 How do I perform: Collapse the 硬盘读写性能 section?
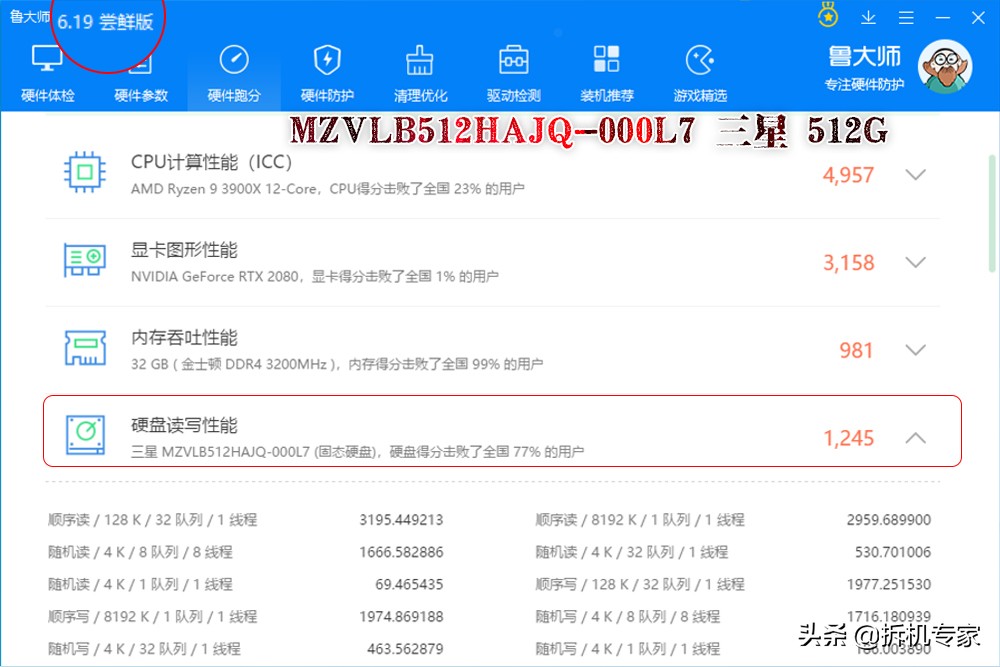tap(916, 437)
